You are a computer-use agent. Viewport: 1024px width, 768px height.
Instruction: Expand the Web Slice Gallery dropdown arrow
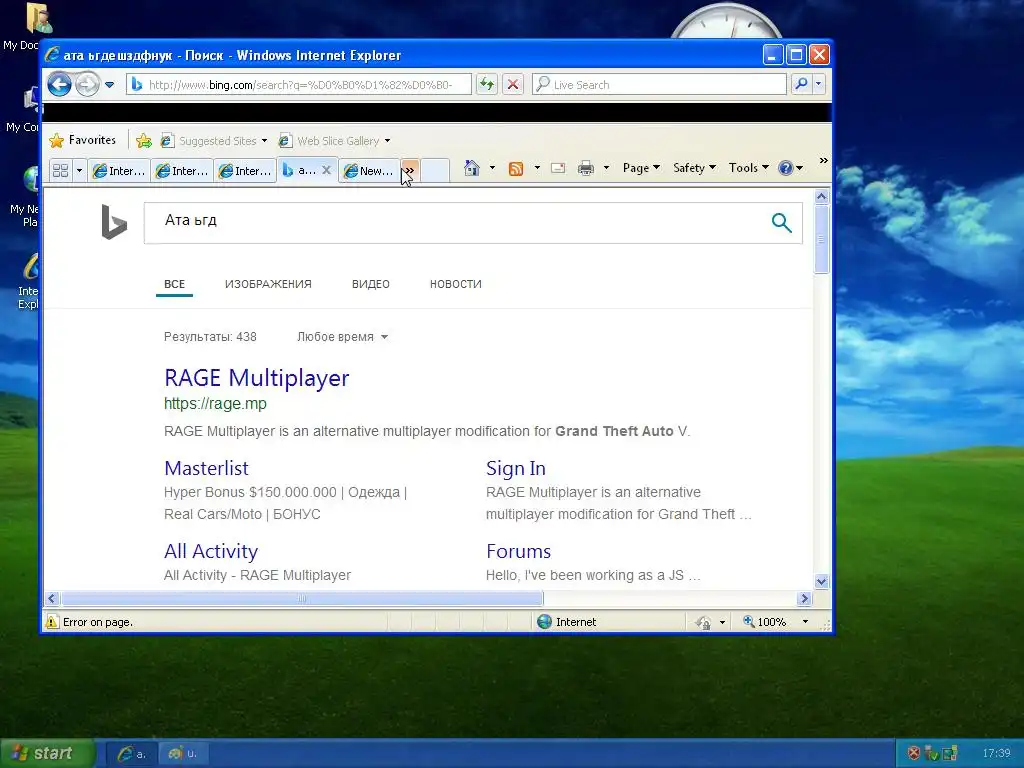[x=387, y=141]
